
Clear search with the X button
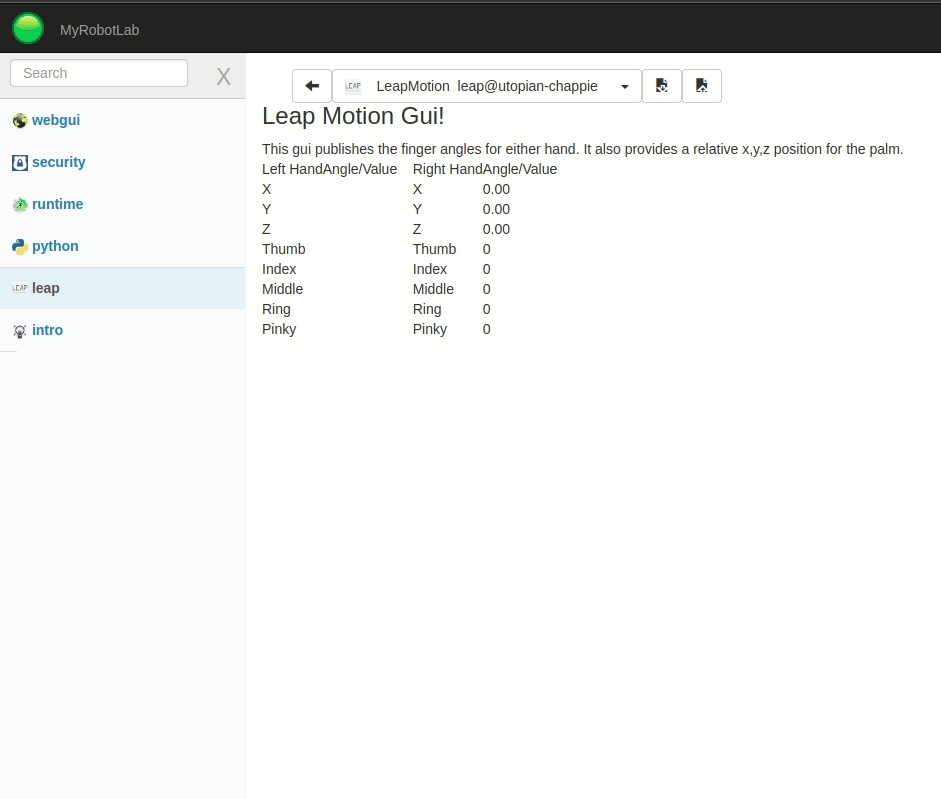point(223,77)
